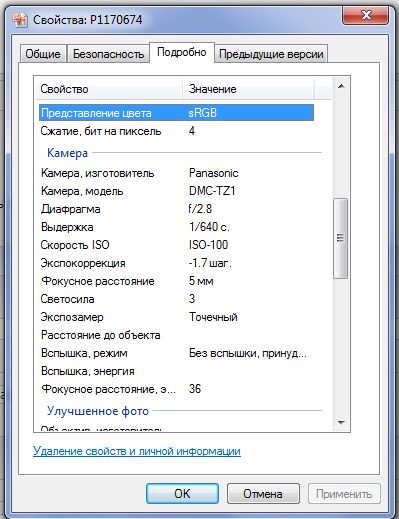Select the Подробно tab

tap(182, 52)
